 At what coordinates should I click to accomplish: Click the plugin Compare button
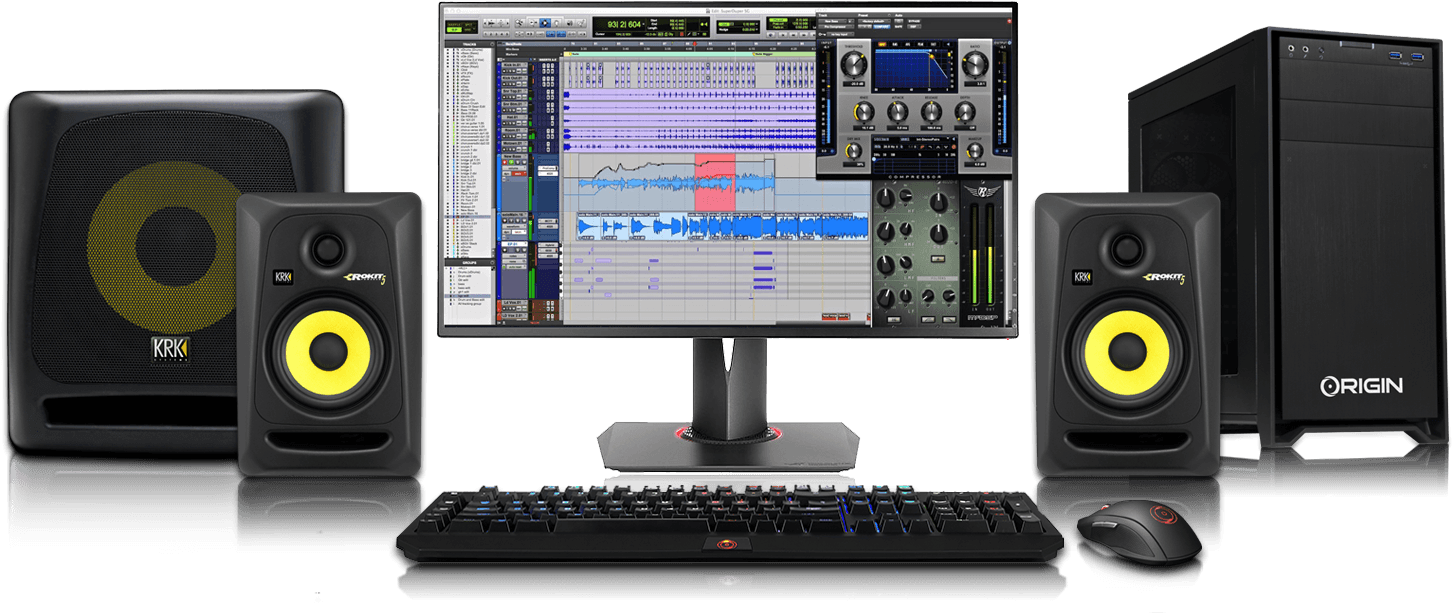pos(882,26)
